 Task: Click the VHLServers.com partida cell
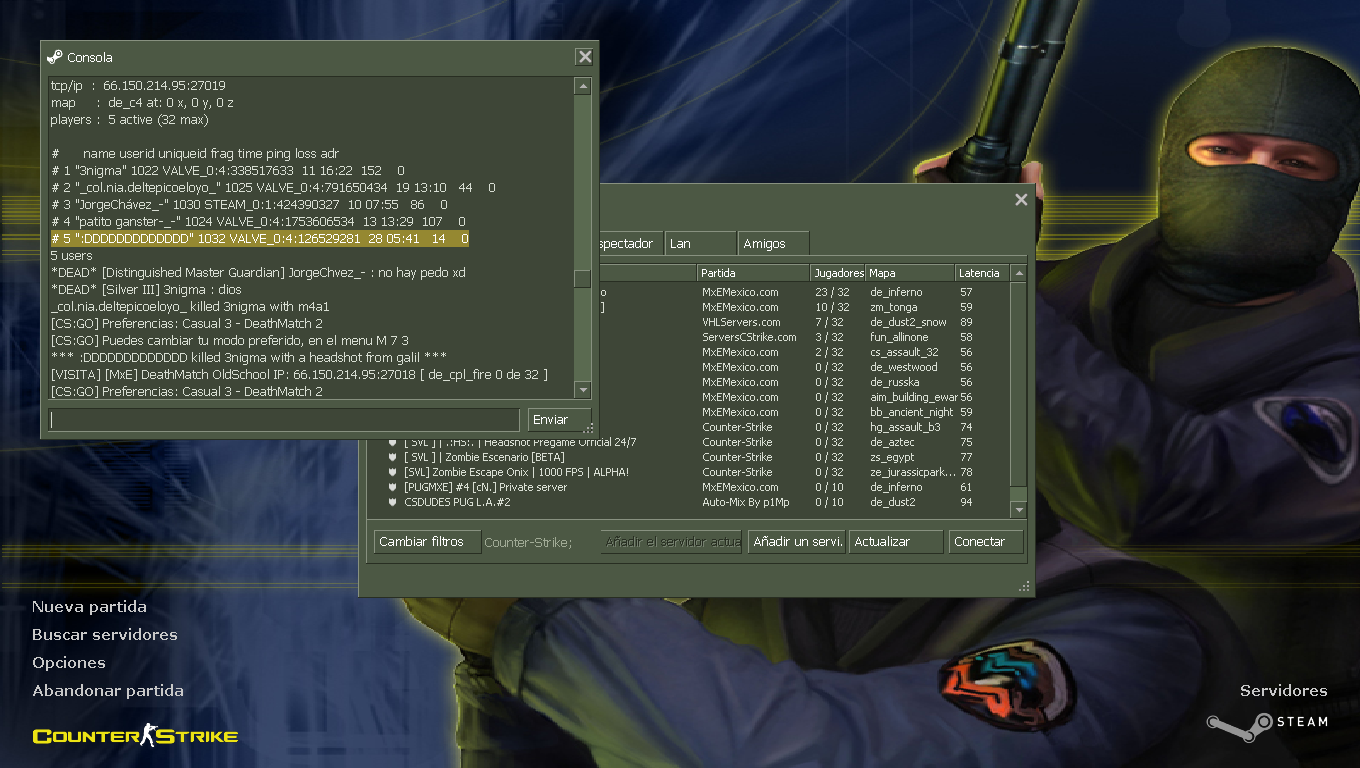pyautogui.click(x=741, y=322)
